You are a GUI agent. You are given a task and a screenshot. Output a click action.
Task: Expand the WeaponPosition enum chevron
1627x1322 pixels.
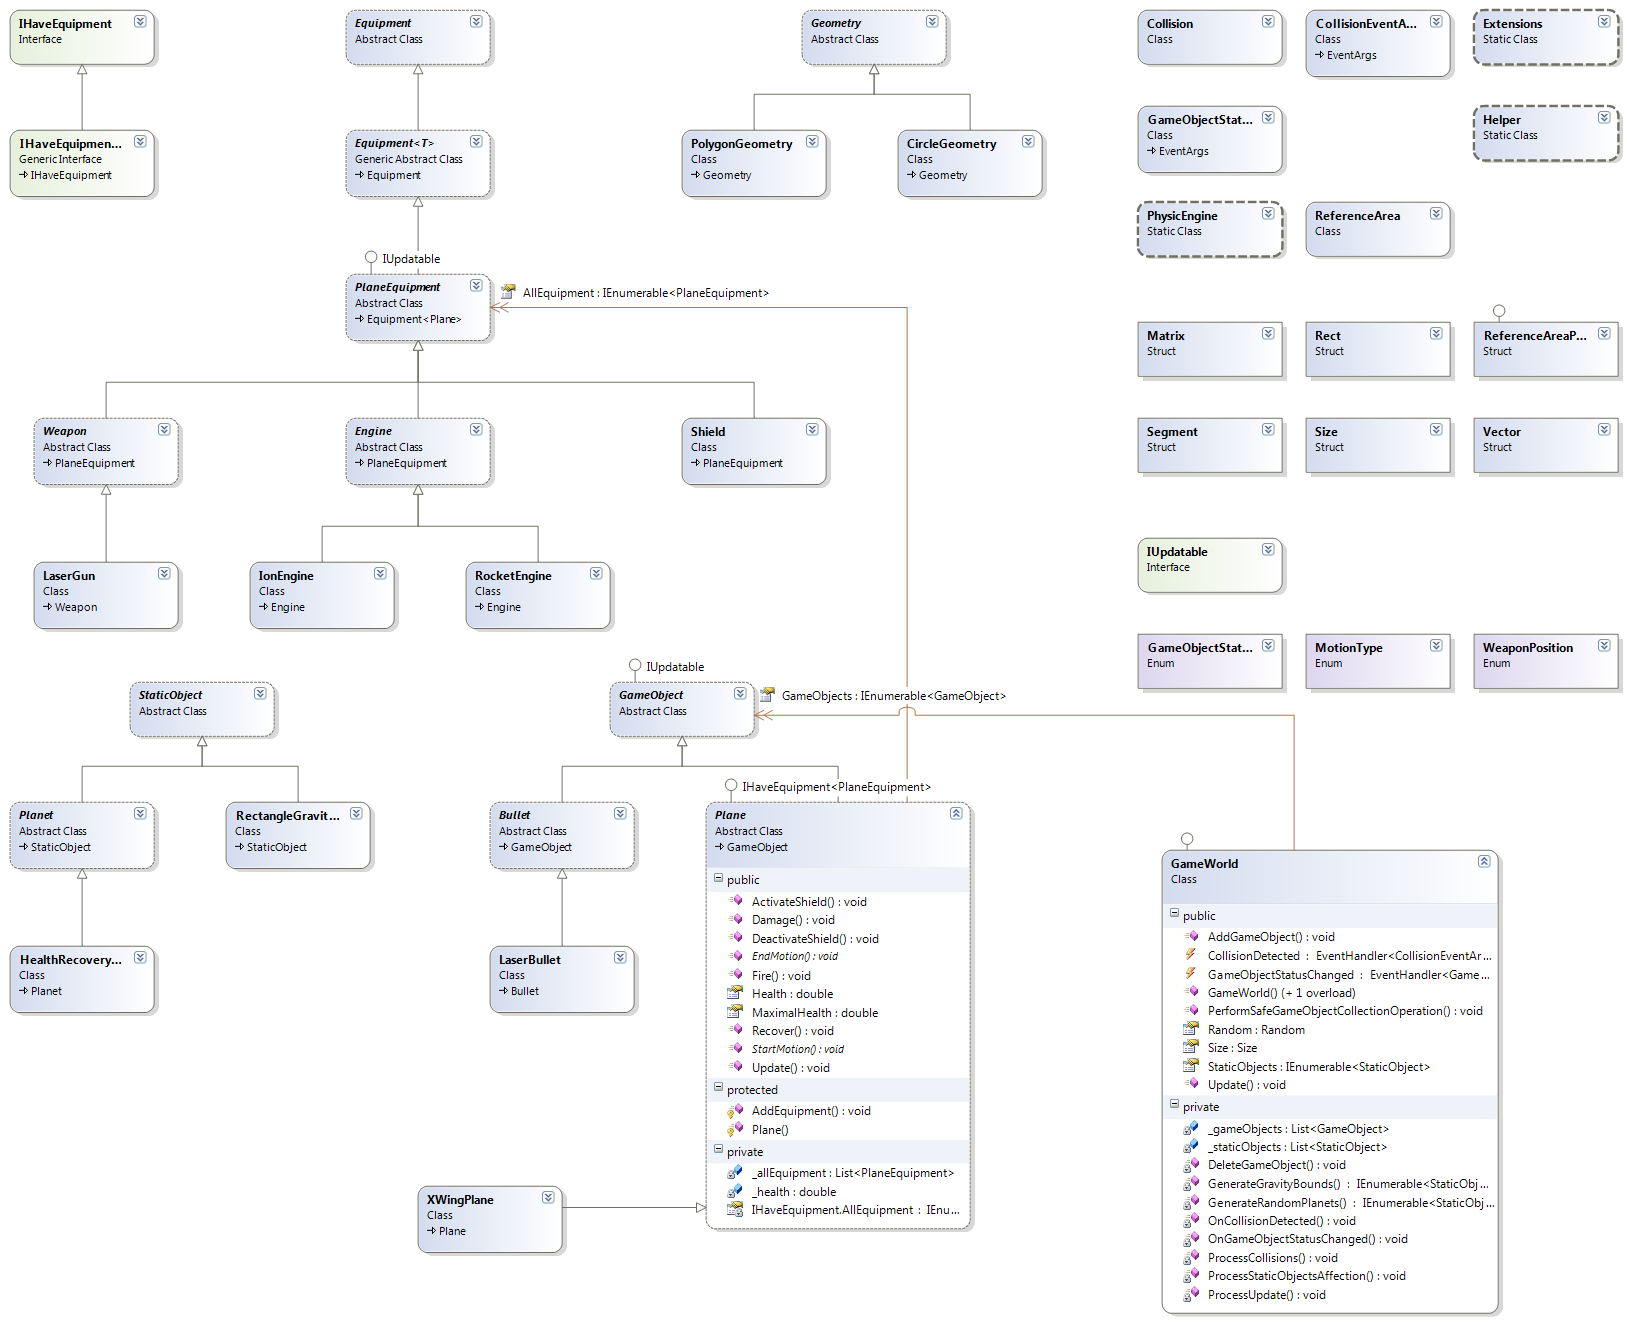(1604, 645)
